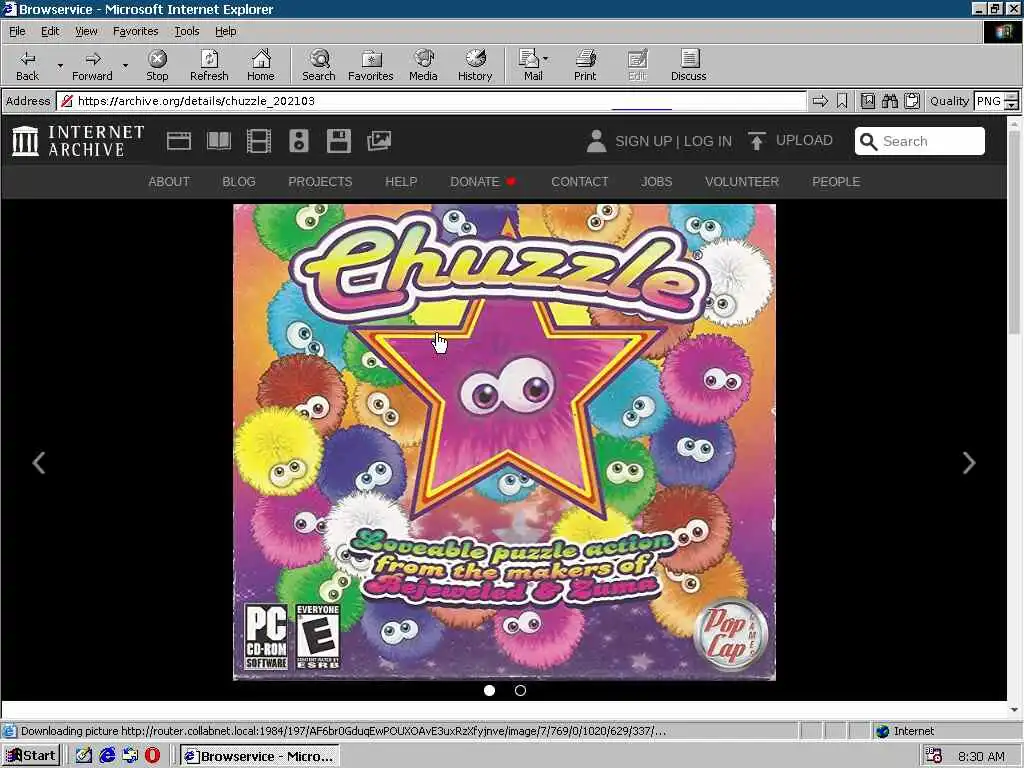Click the user avatar icon
Screen dimensions: 1024x768
596,141
